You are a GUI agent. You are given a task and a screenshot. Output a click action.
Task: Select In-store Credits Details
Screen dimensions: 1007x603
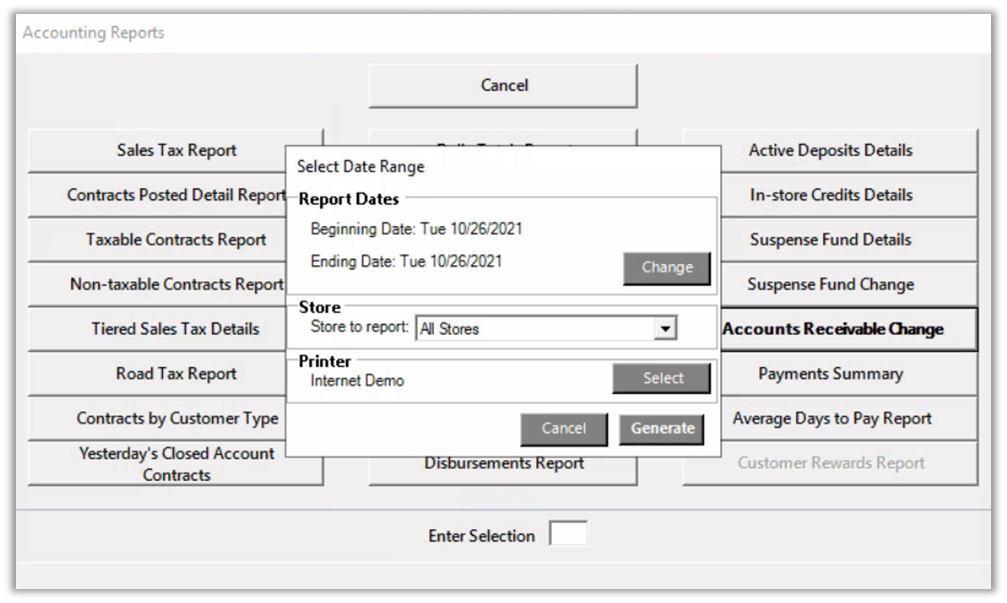830,195
